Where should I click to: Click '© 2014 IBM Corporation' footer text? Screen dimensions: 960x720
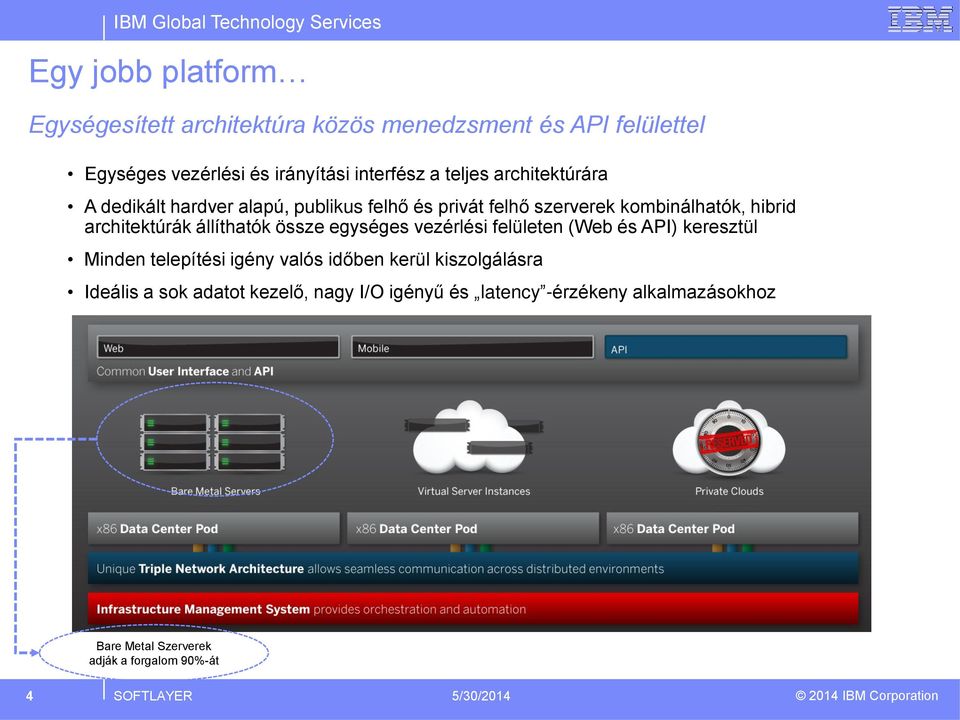(x=866, y=696)
